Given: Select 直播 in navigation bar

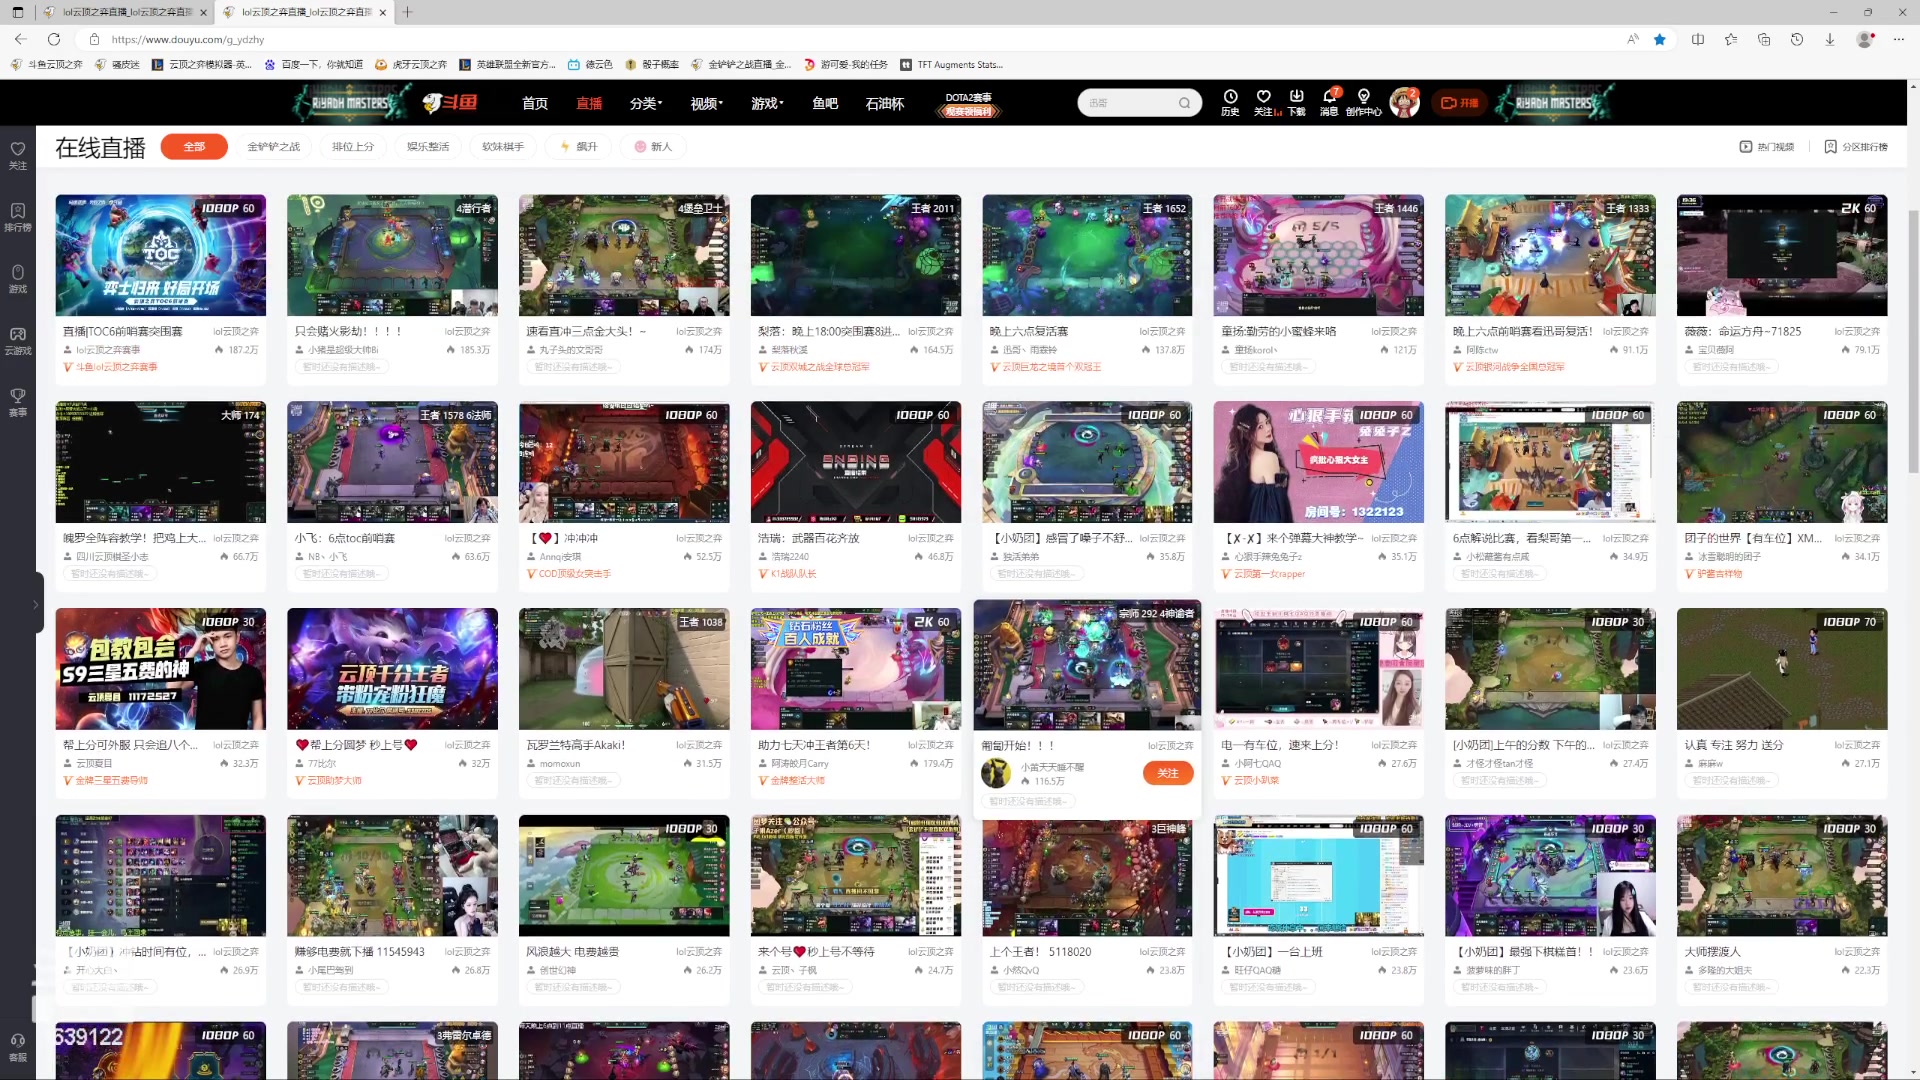Looking at the screenshot, I should [x=589, y=103].
